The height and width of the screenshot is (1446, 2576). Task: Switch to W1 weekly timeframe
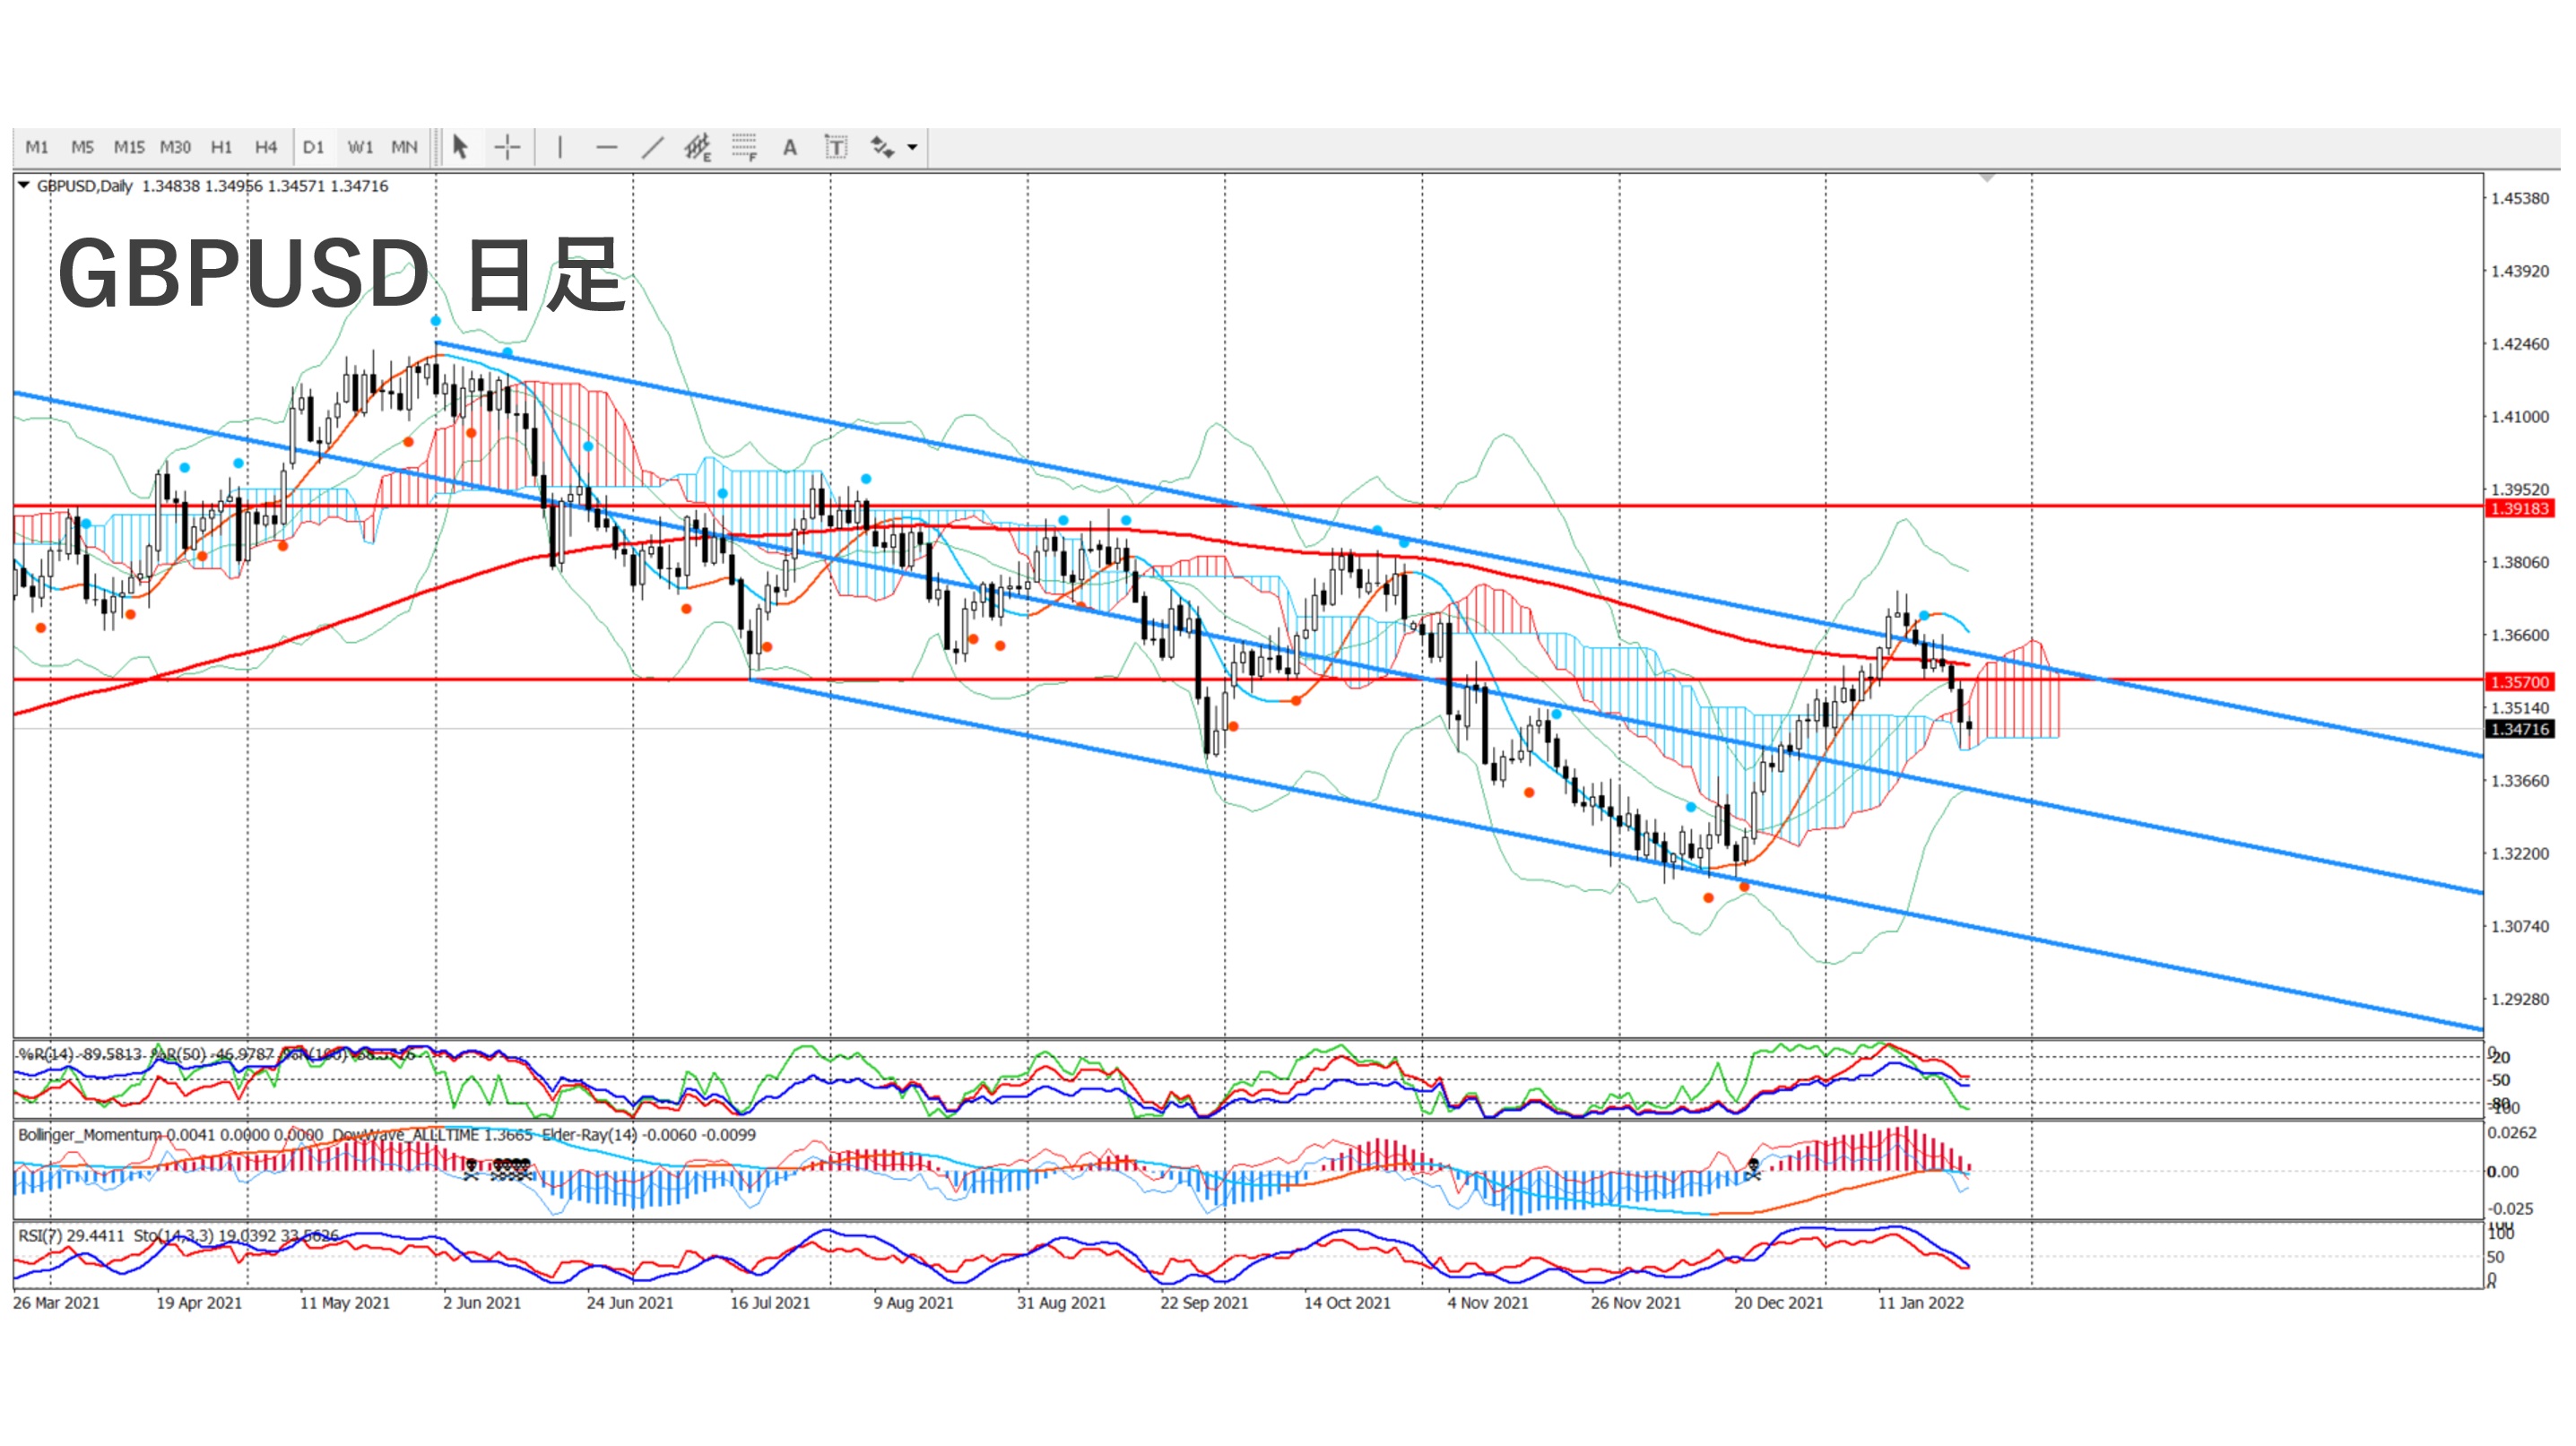[x=360, y=147]
